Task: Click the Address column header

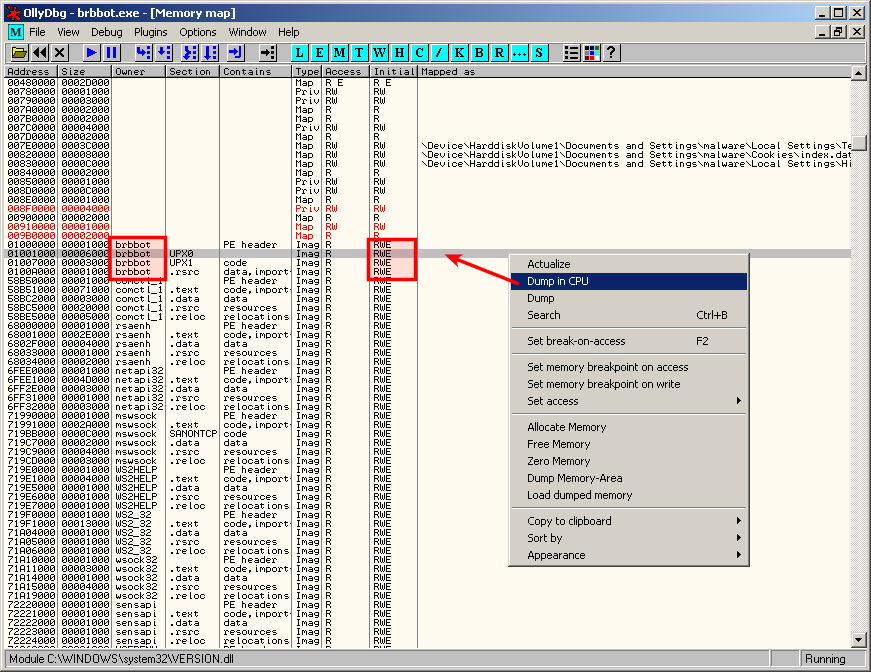Action: click(x=30, y=72)
